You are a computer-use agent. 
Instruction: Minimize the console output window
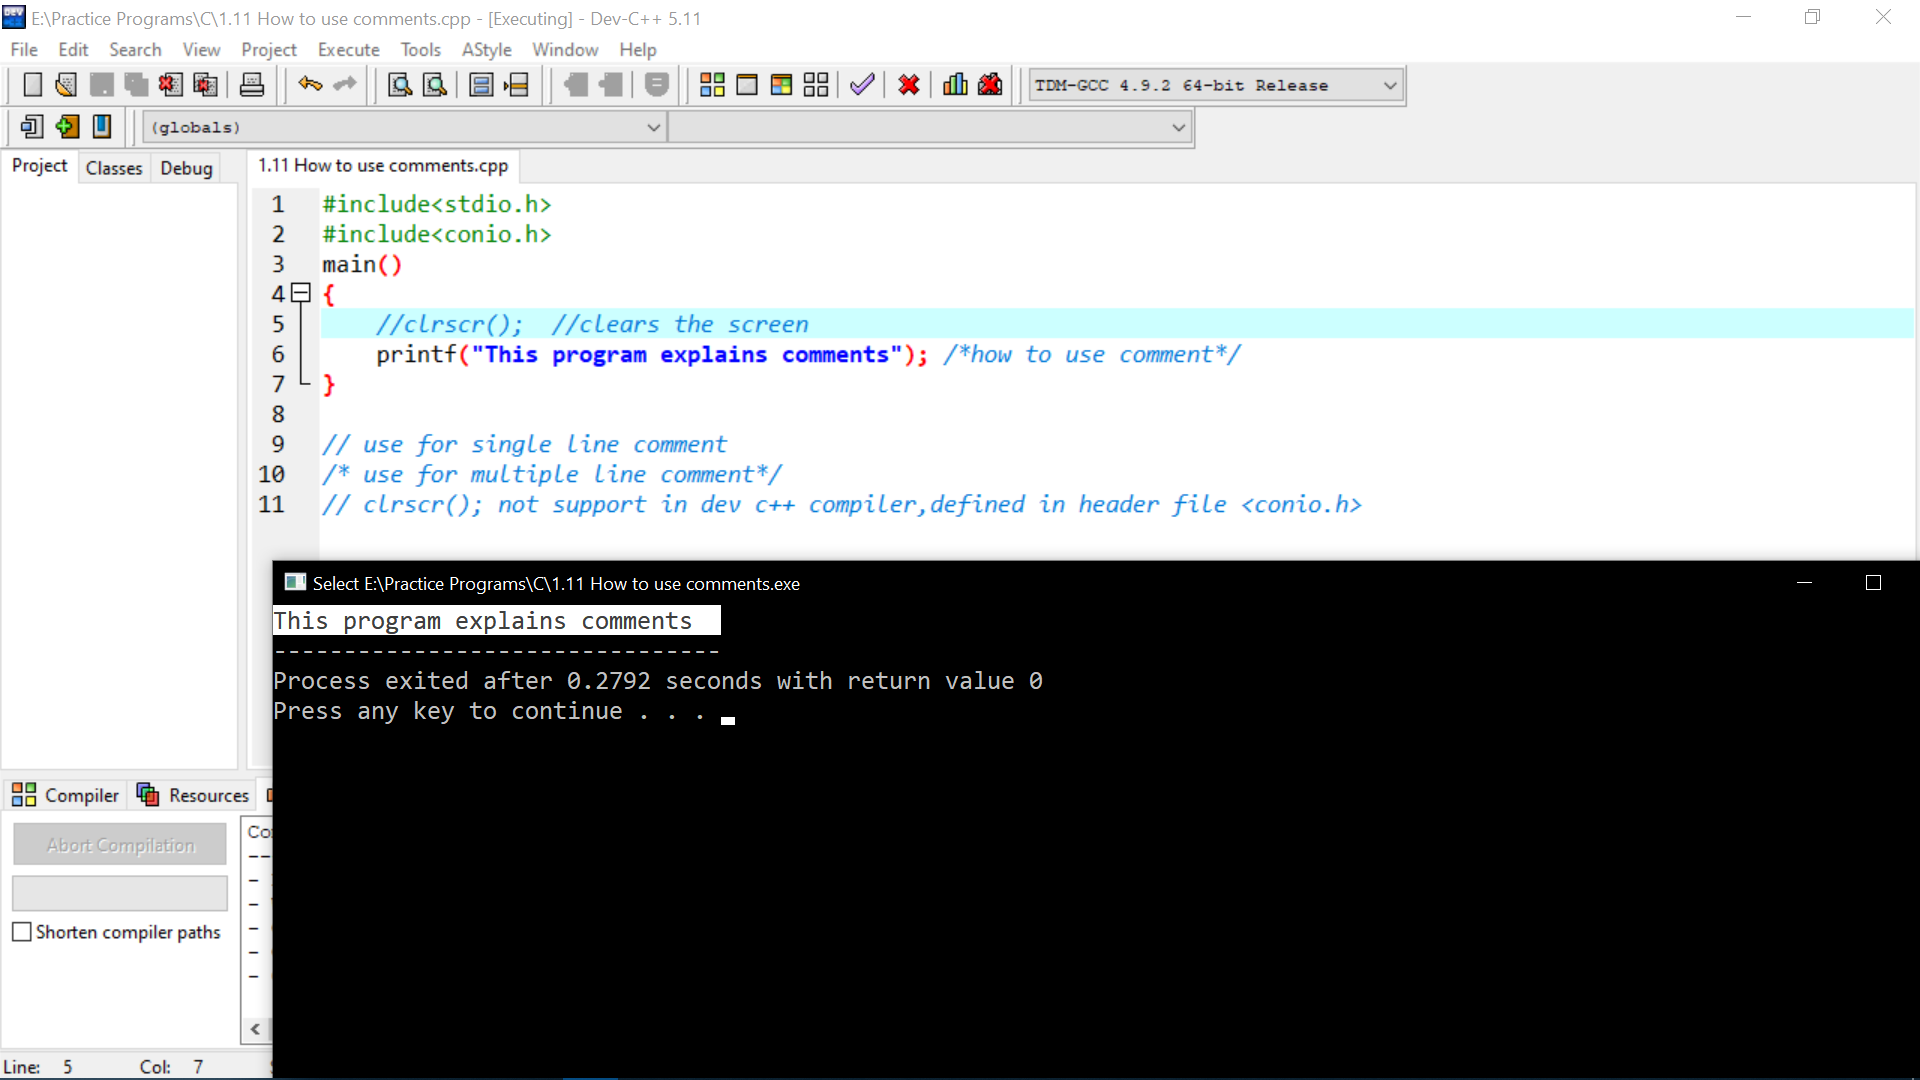tap(1805, 583)
